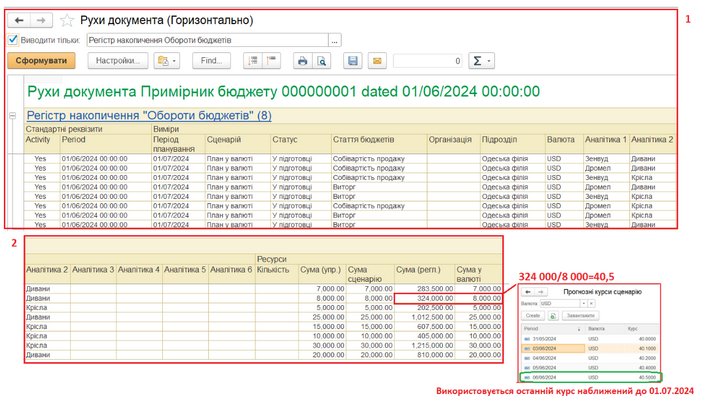Click the back navigation arrow
The height and width of the screenshot is (401, 710).
click(21, 19)
